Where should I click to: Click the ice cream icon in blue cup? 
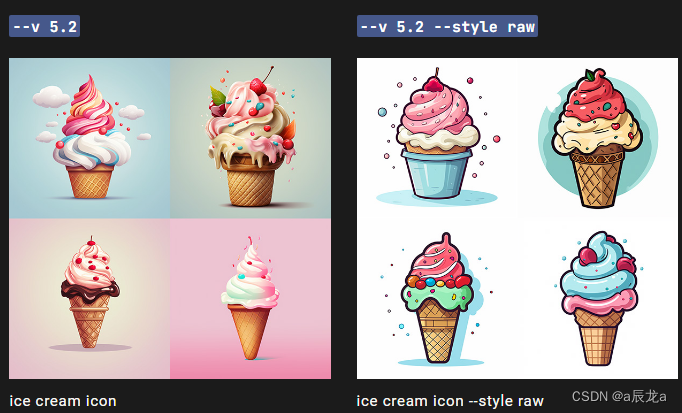tap(437, 138)
